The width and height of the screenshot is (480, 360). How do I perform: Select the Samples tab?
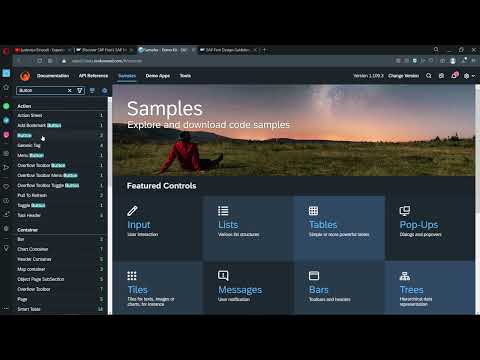coord(127,76)
